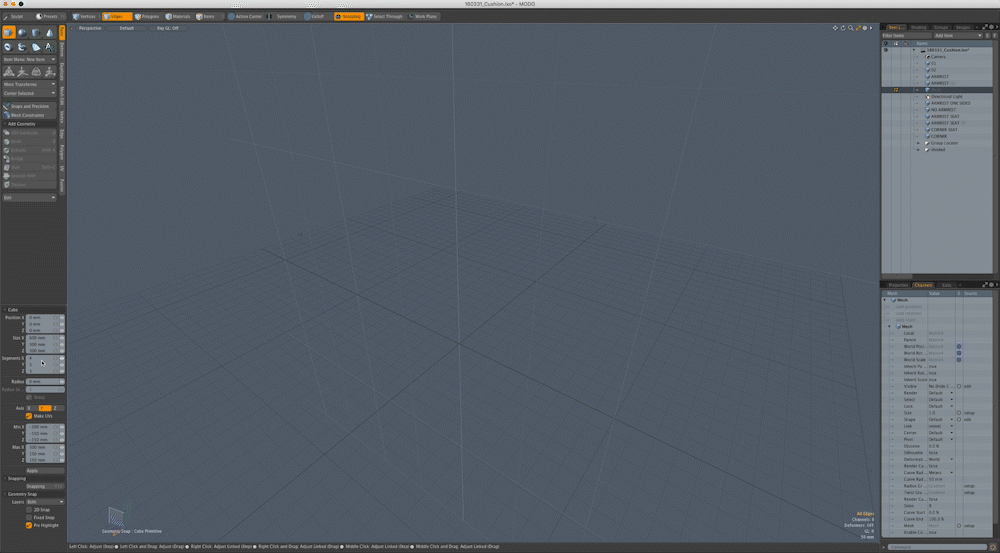Screen dimensions: 1000x553
Task: Activate the Move transform tool icon
Action: [x=8, y=72]
